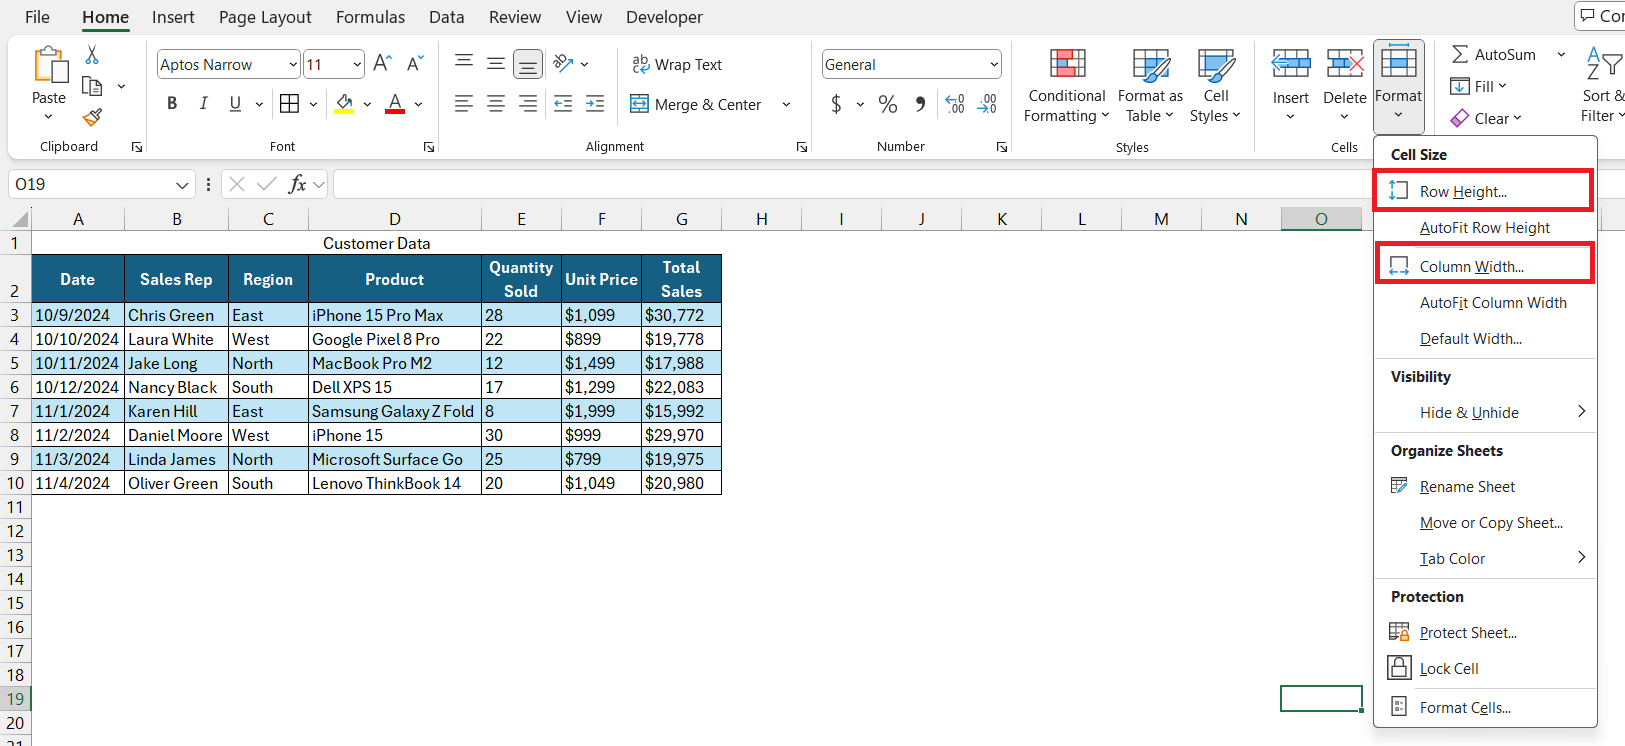Viewport: 1625px width, 746px height.
Task: Toggle Italic formatting
Action: click(204, 103)
